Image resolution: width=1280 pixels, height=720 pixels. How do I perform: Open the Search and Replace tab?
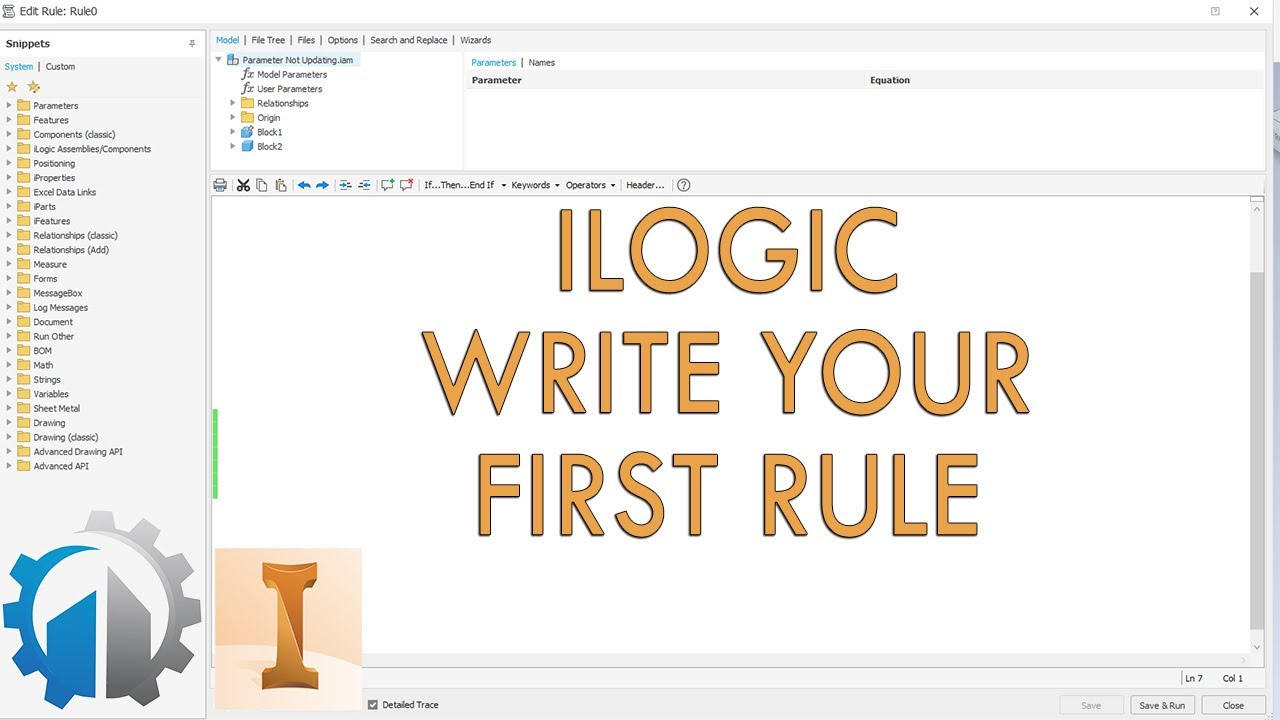(x=408, y=40)
